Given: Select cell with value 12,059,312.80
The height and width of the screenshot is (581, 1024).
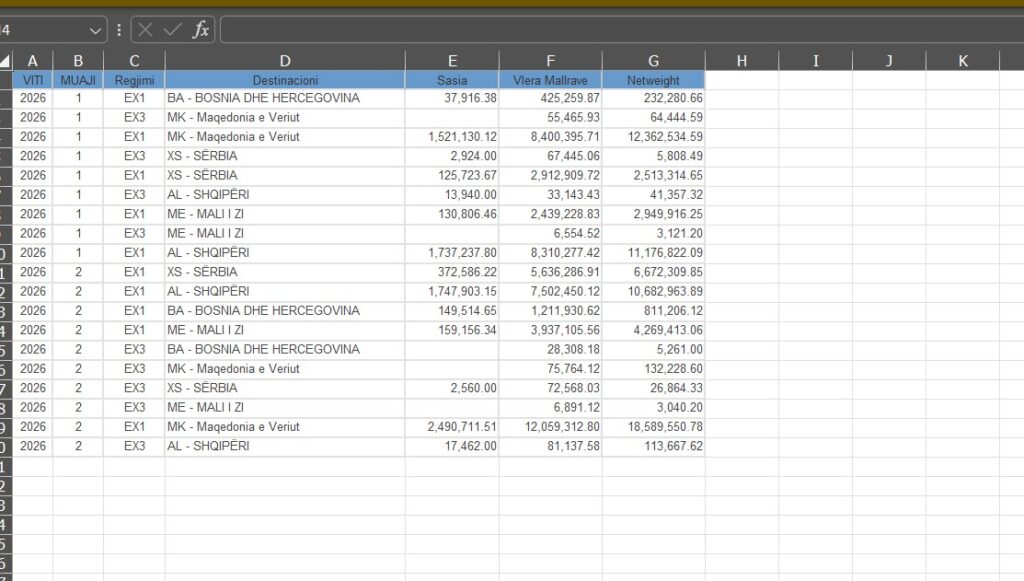Looking at the screenshot, I should point(550,427).
